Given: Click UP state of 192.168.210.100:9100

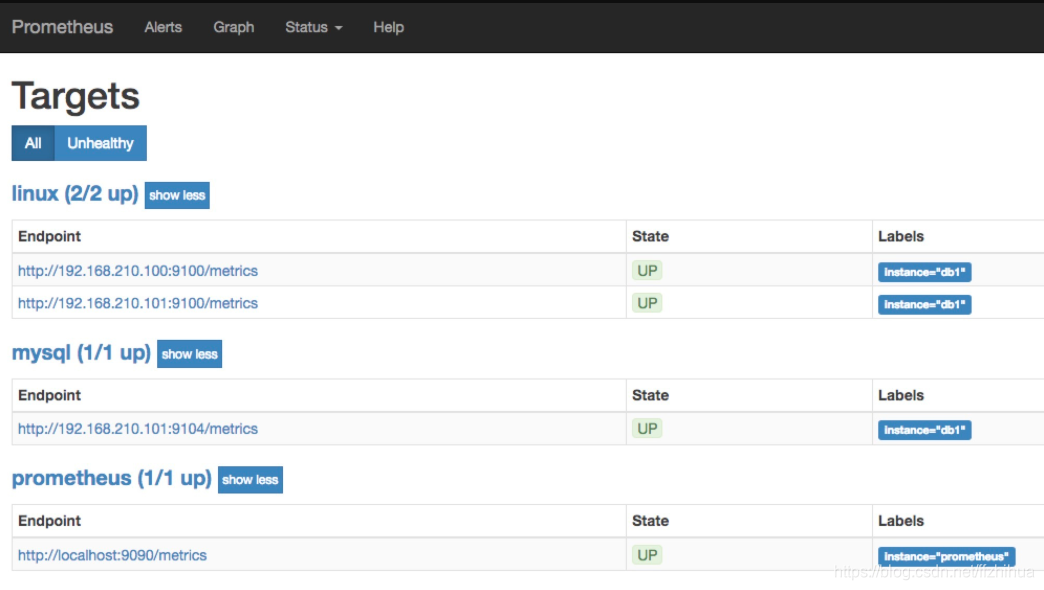Looking at the screenshot, I should [647, 271].
